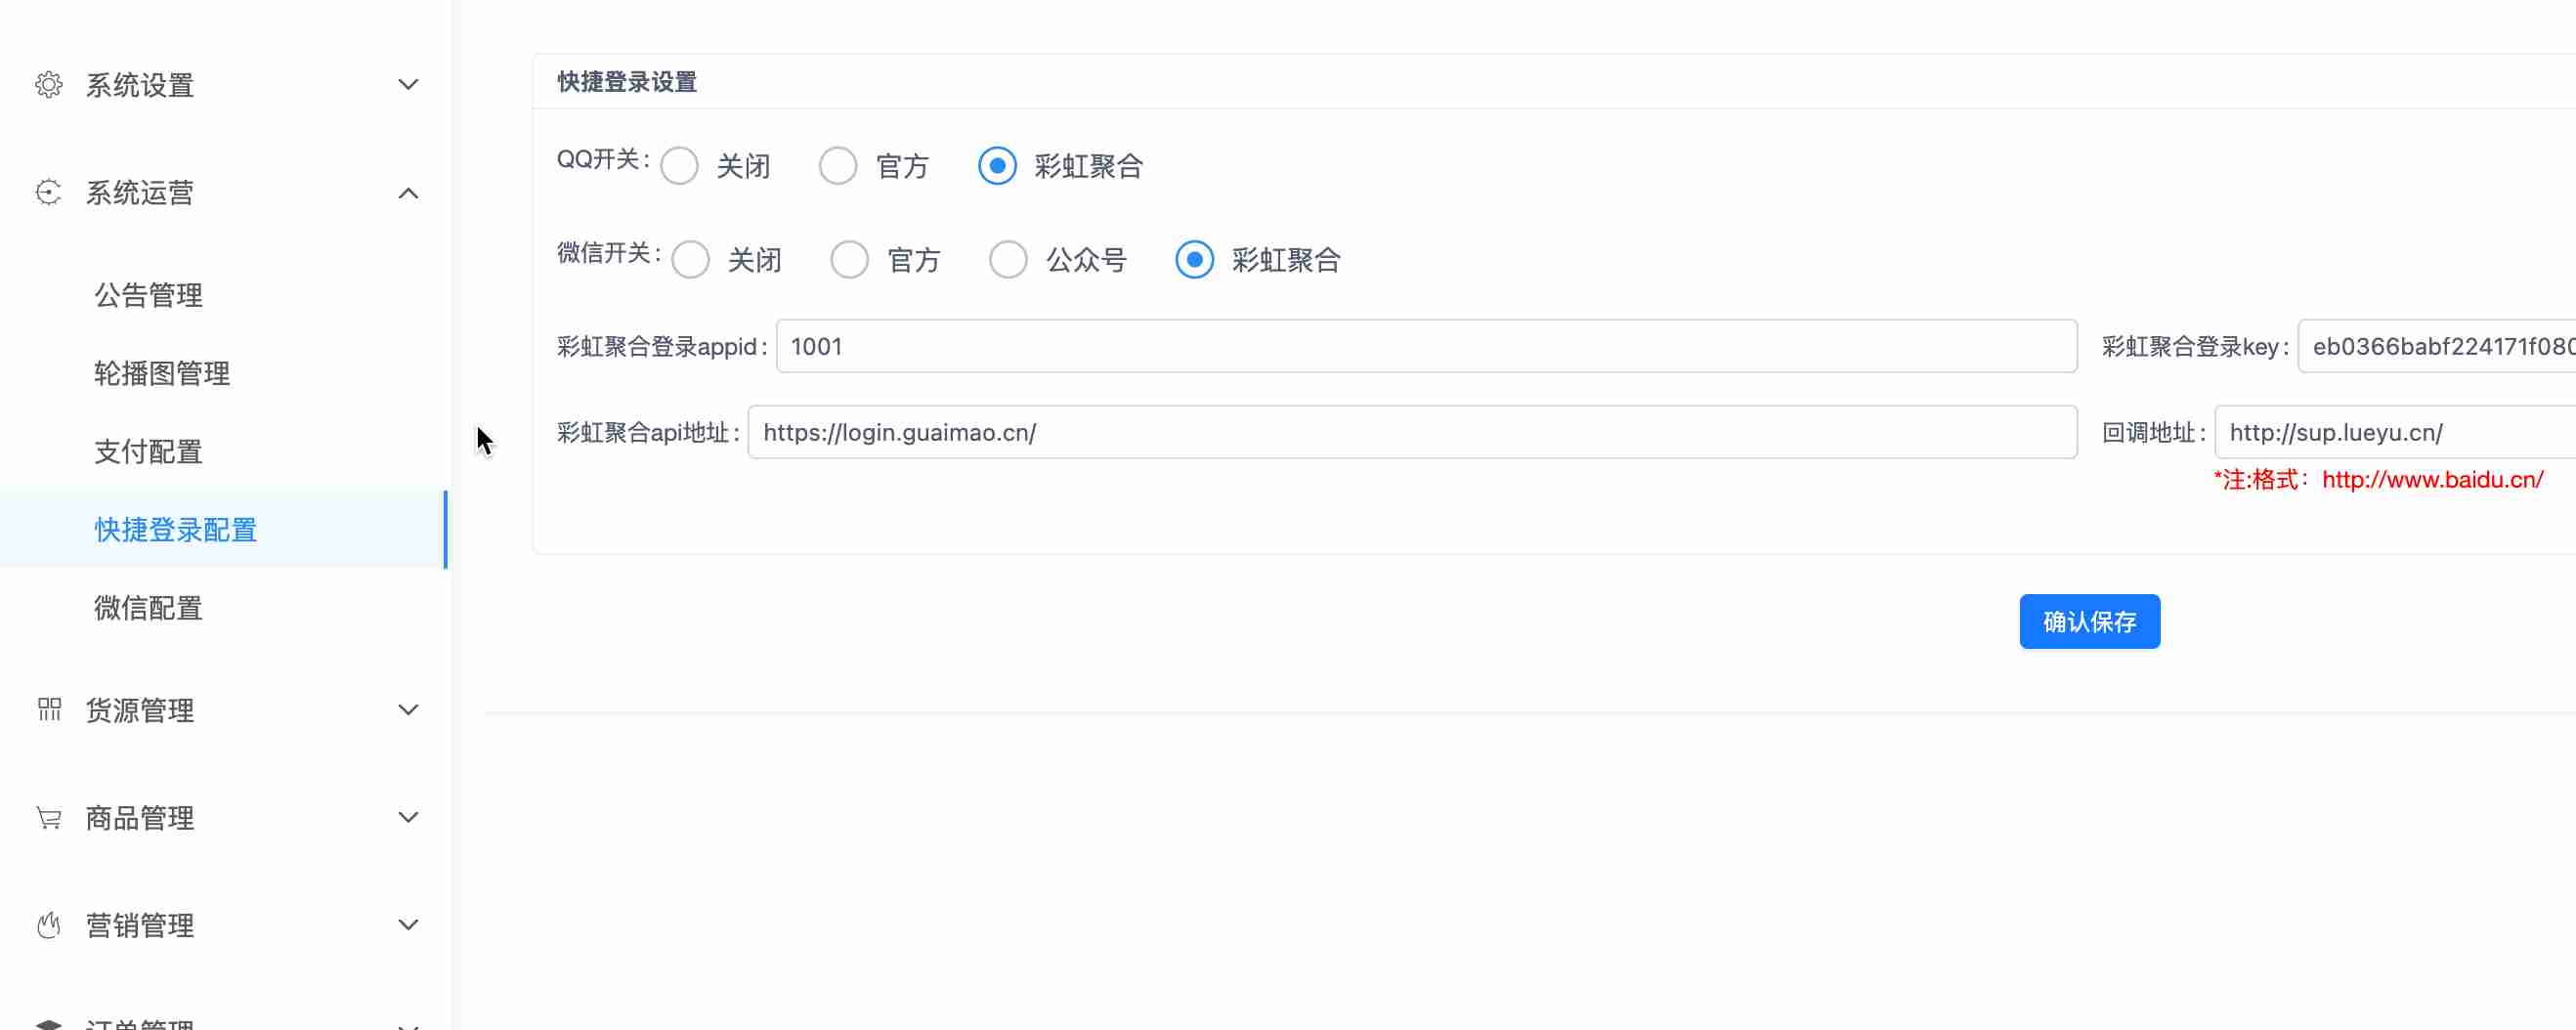Expand the 营销管理 chevron arrow
This screenshot has height=1030, width=2576.
click(408, 925)
